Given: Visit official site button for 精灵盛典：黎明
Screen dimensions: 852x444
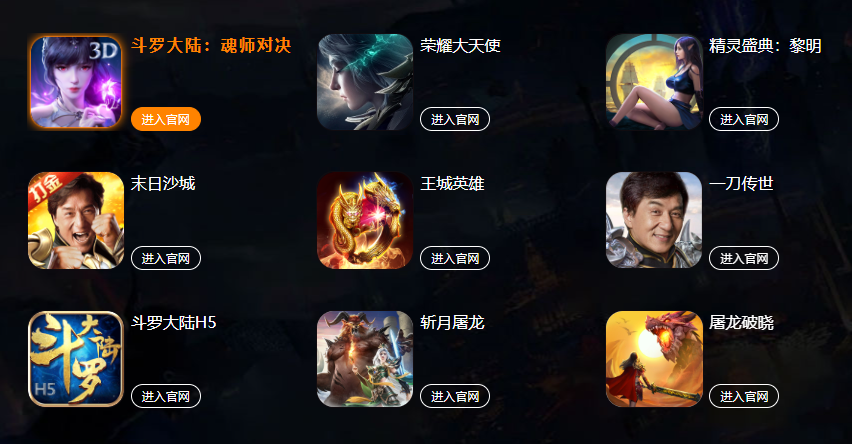Looking at the screenshot, I should pyautogui.click(x=744, y=119).
